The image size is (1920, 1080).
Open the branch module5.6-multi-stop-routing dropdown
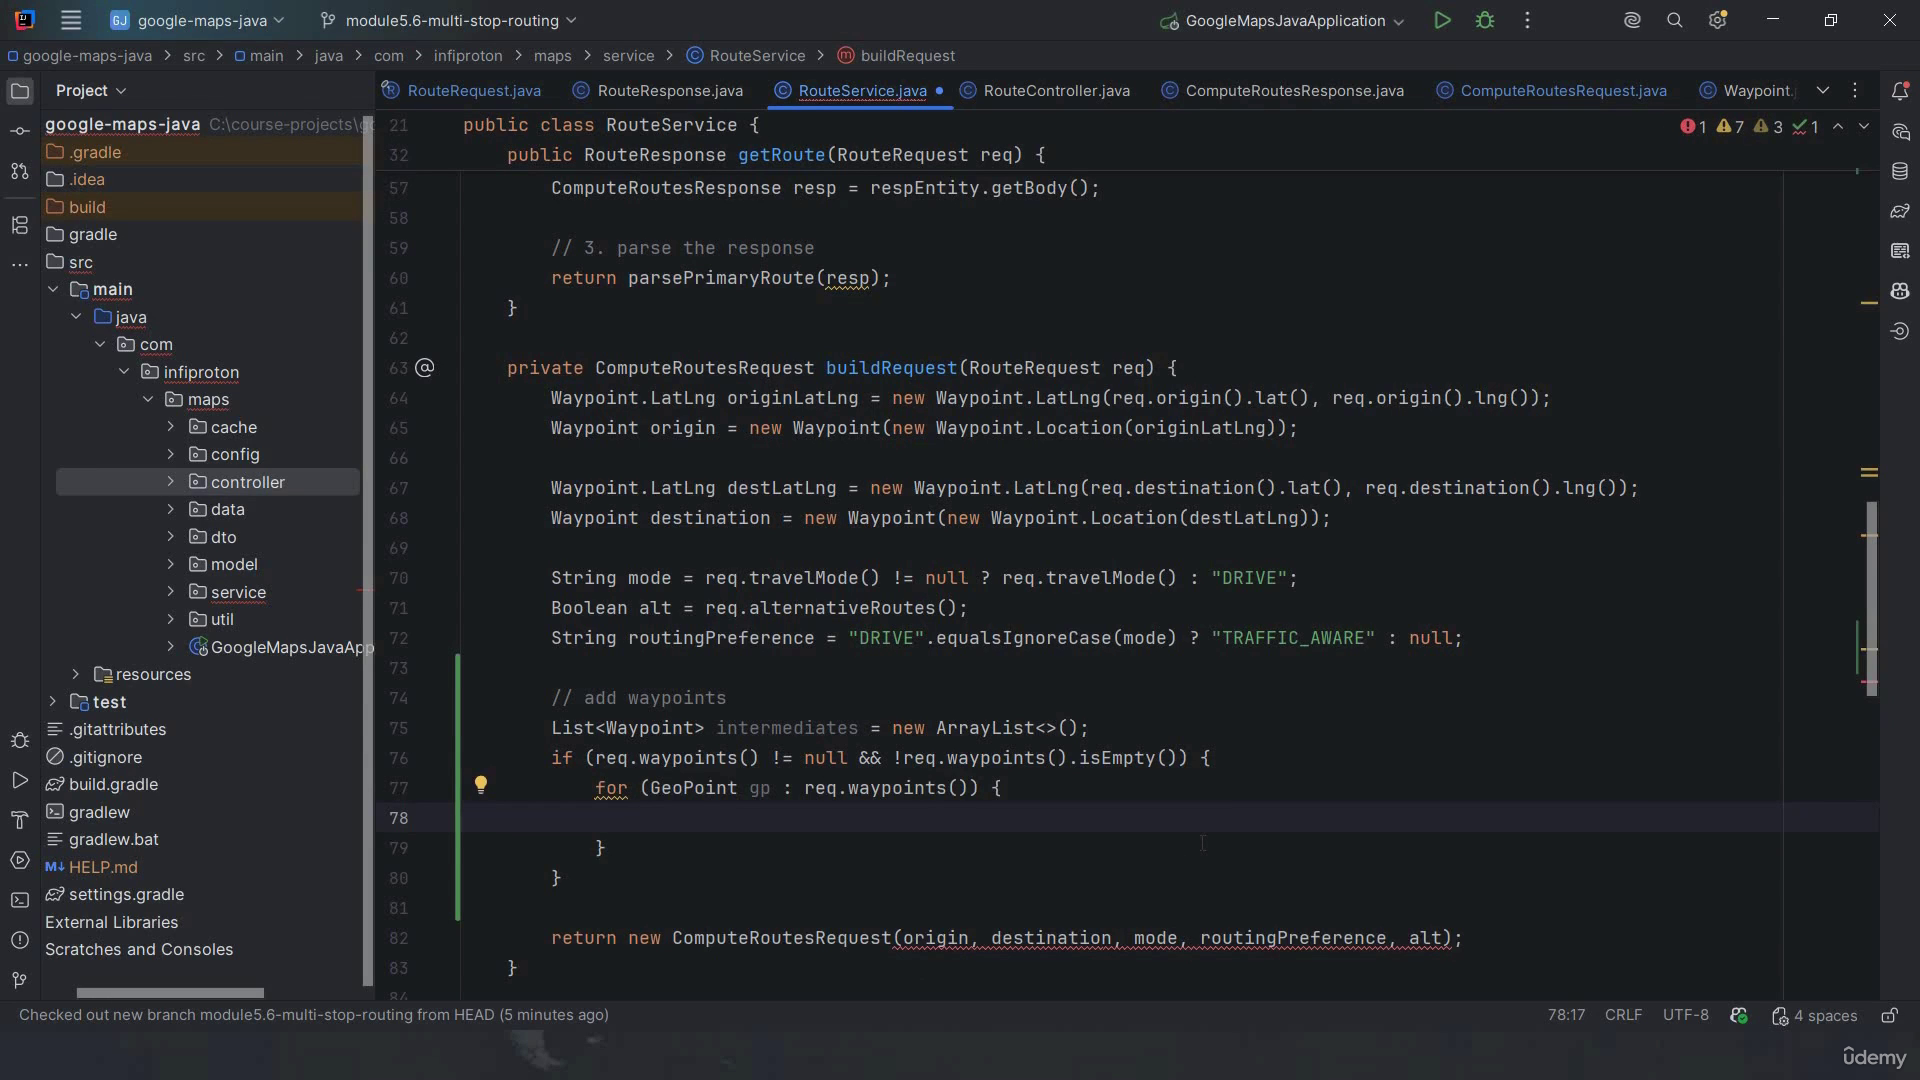pyautogui.click(x=448, y=20)
